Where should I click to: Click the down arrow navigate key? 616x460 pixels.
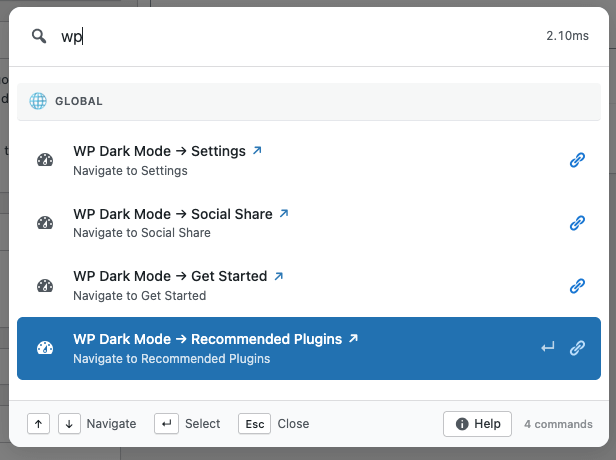click(x=69, y=424)
